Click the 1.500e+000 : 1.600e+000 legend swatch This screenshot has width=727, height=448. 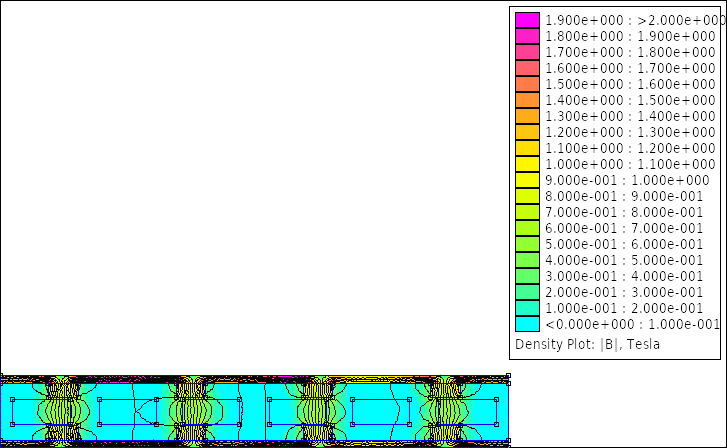527,84
